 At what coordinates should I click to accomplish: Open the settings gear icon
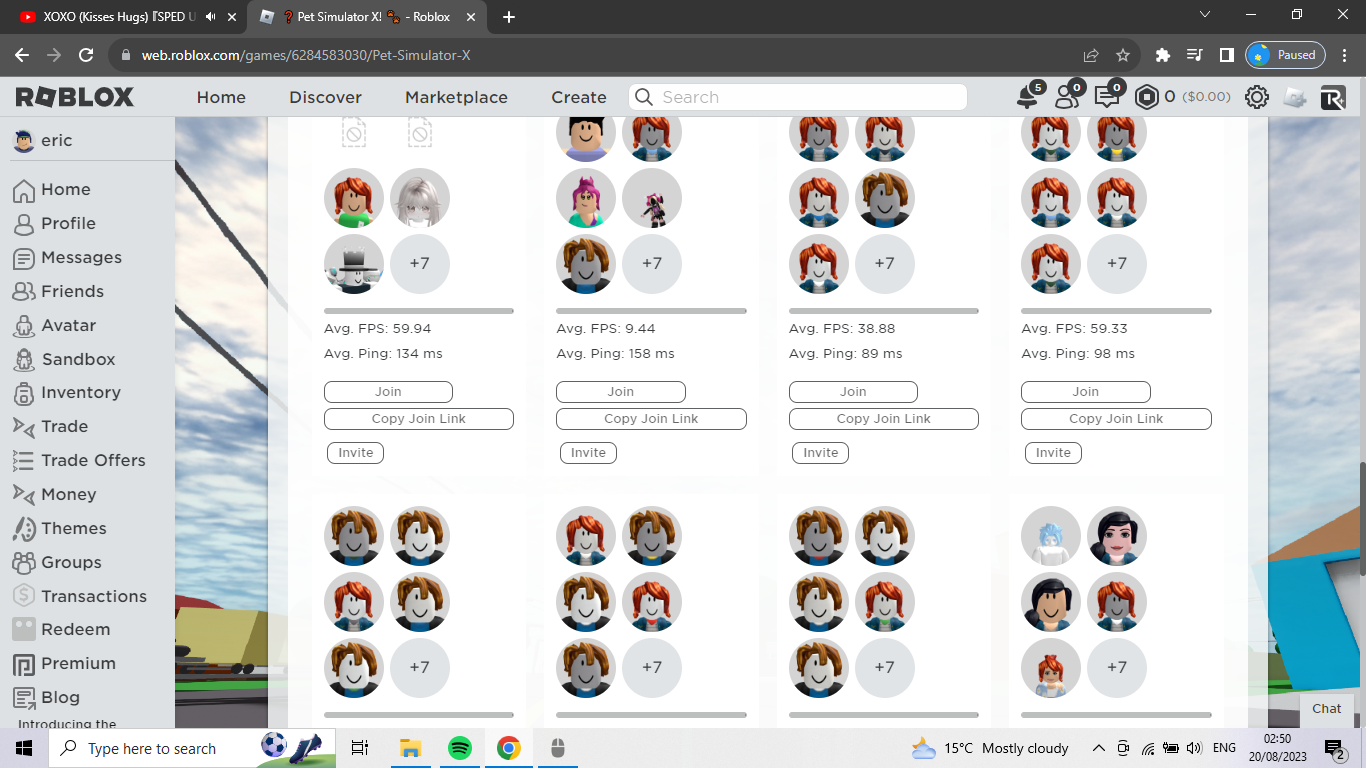[x=1257, y=97]
